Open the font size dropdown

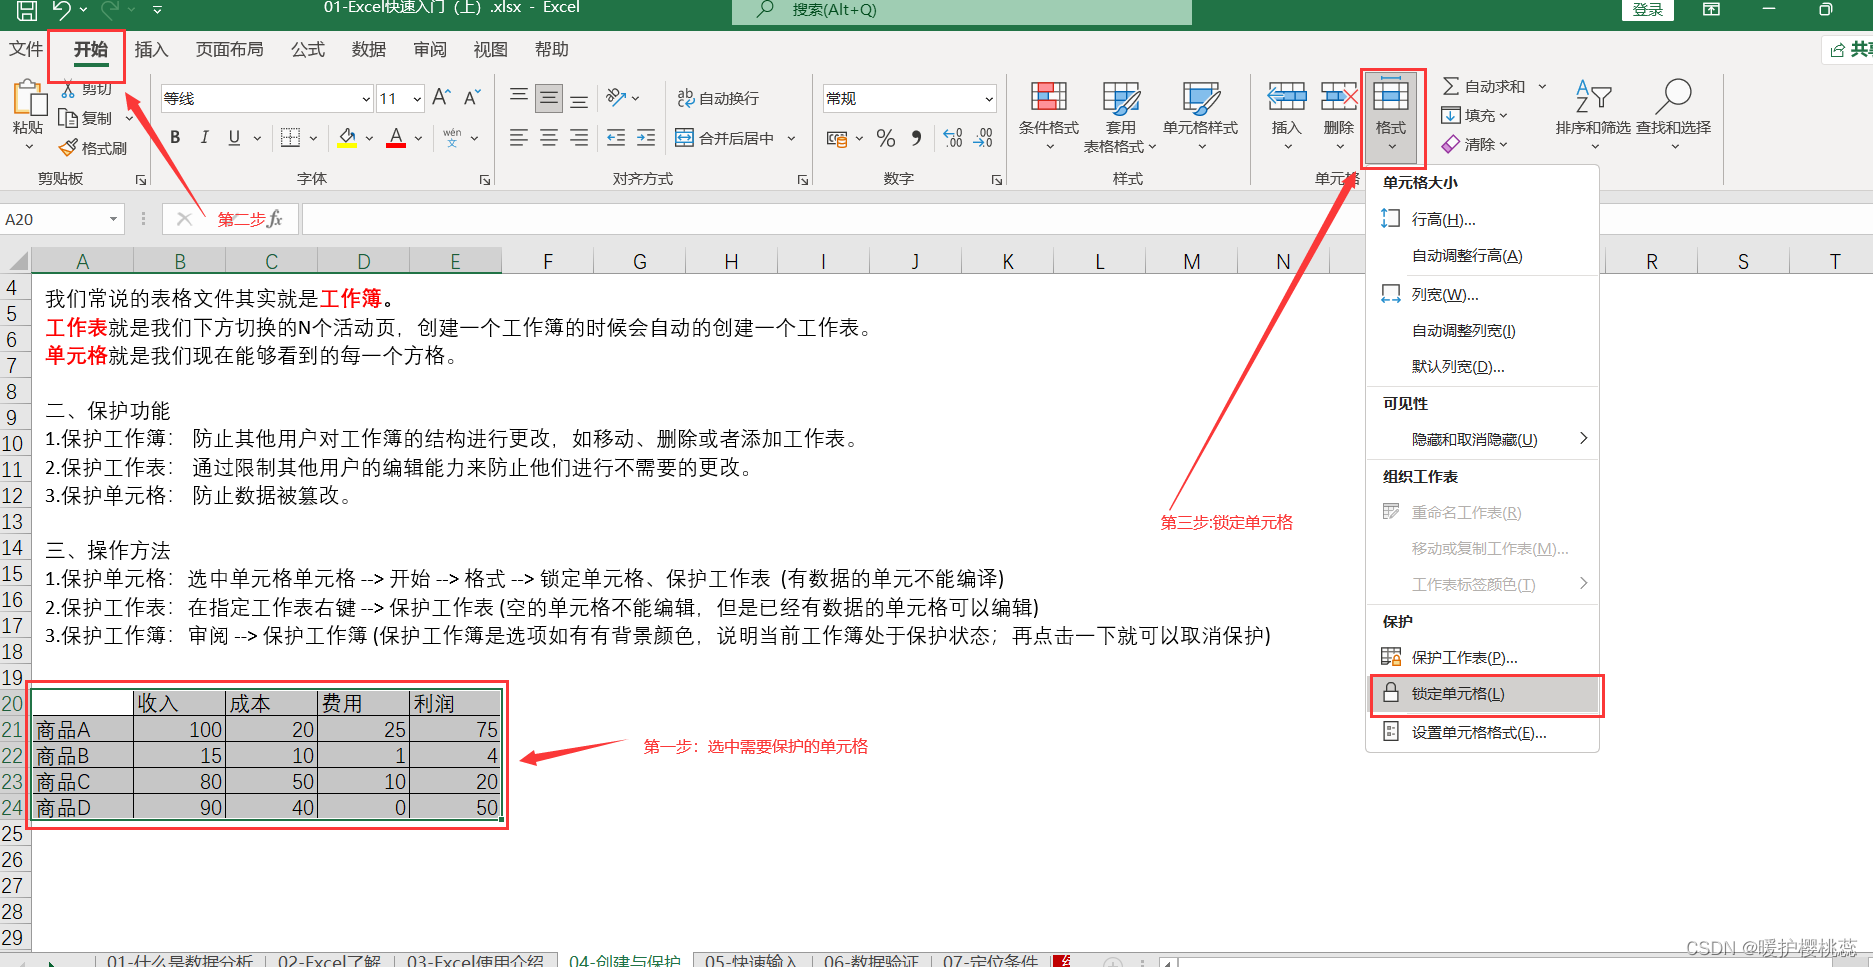417,98
